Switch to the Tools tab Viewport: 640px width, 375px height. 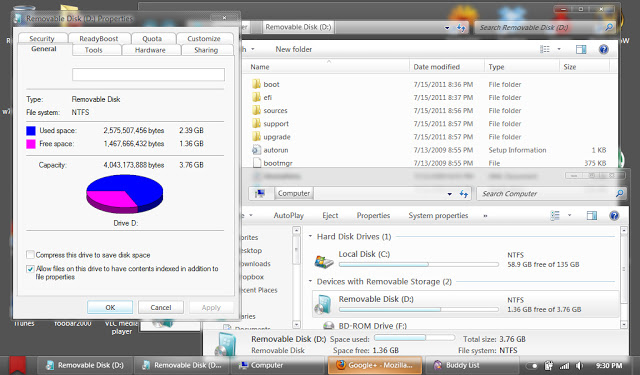pos(93,50)
